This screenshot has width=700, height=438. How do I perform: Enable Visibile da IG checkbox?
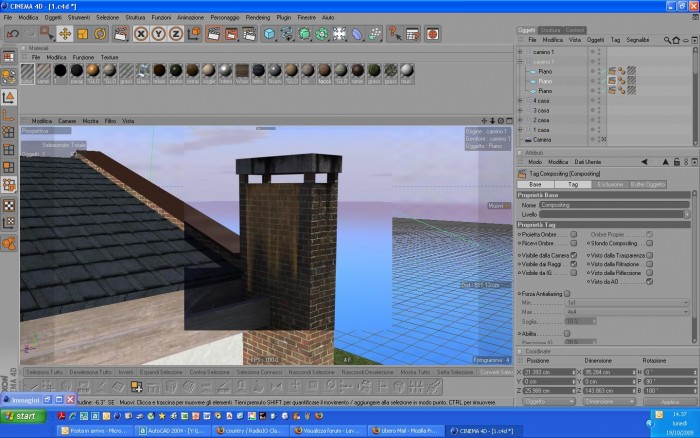tap(574, 273)
